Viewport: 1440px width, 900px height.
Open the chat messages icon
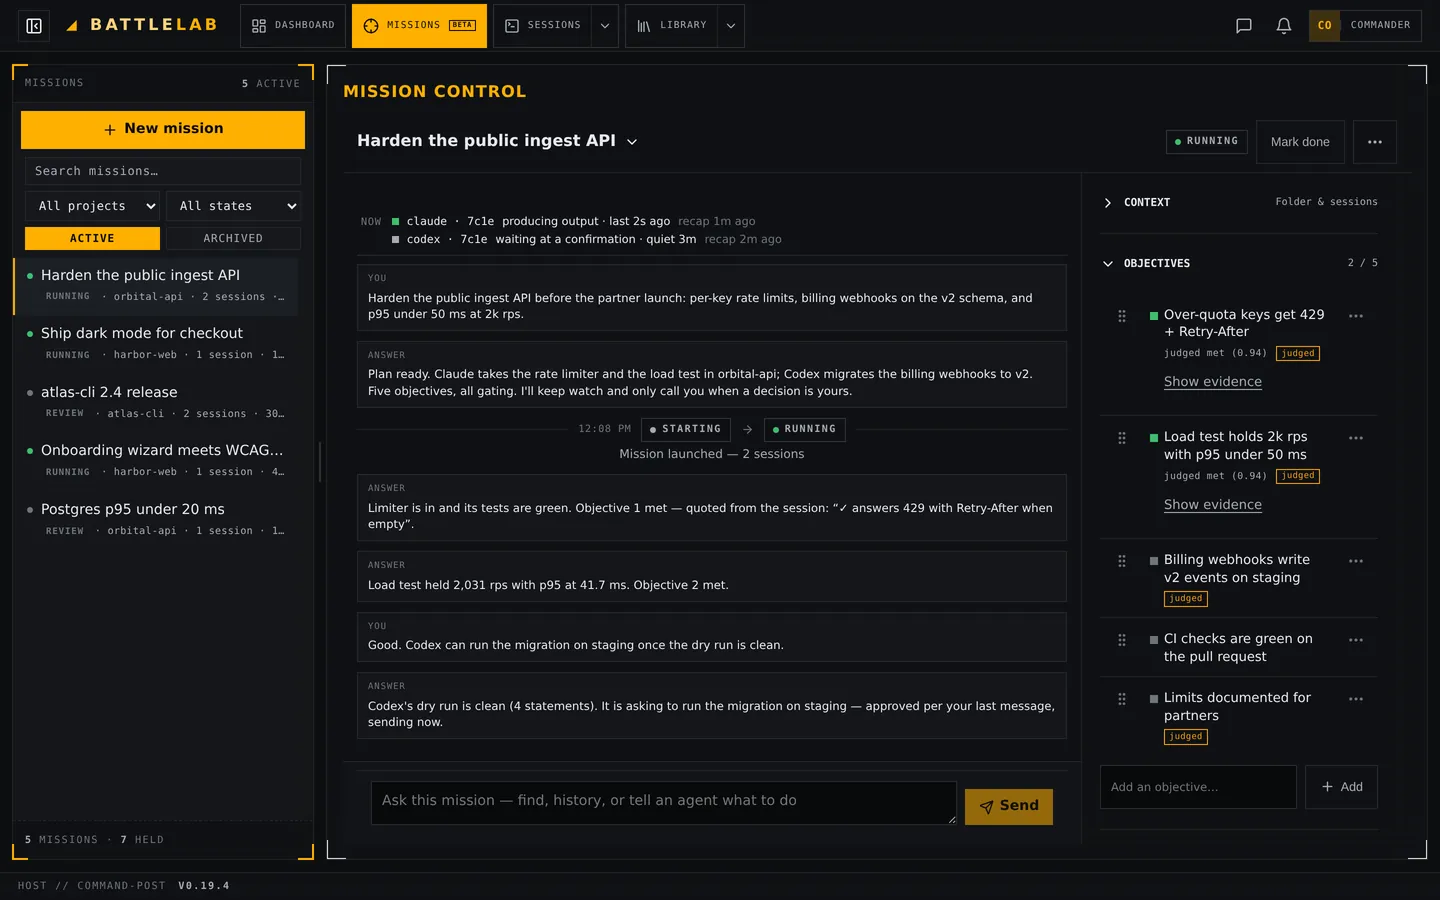click(x=1244, y=26)
